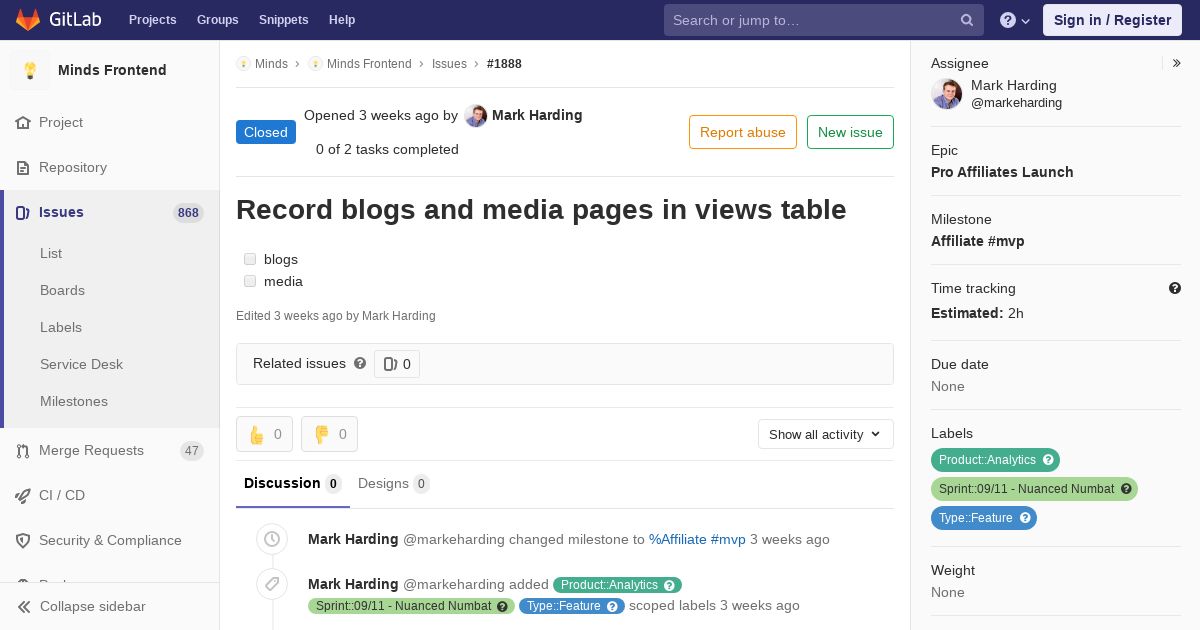Check the blogs task checkbox
Screen dimensions: 1200x630
click(x=250, y=259)
